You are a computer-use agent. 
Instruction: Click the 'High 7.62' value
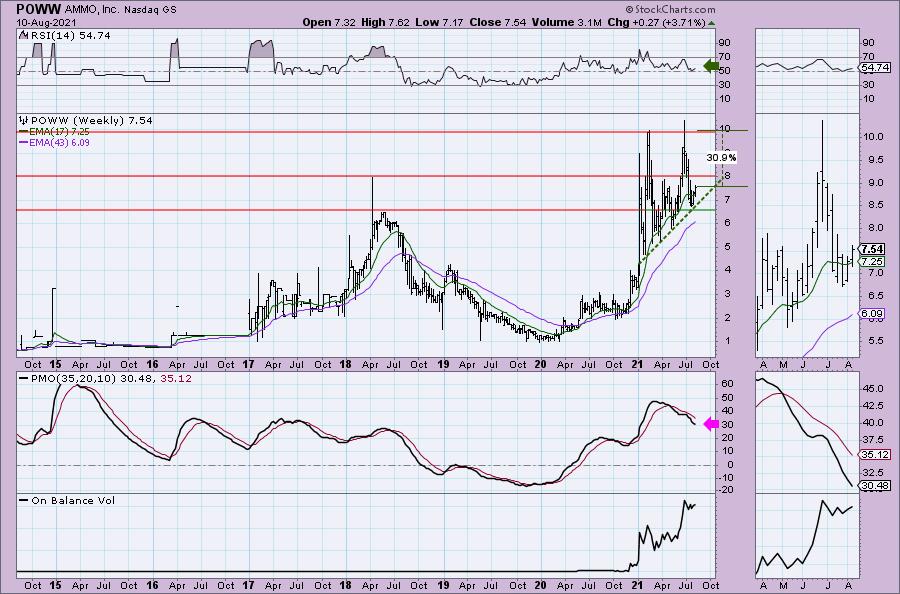(385, 22)
